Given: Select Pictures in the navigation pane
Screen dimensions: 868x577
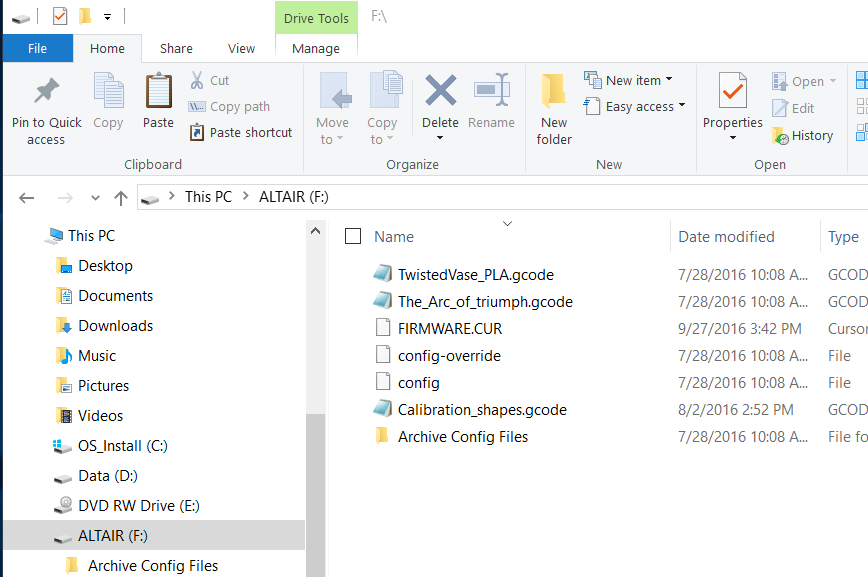Looking at the screenshot, I should pyautogui.click(x=103, y=385).
